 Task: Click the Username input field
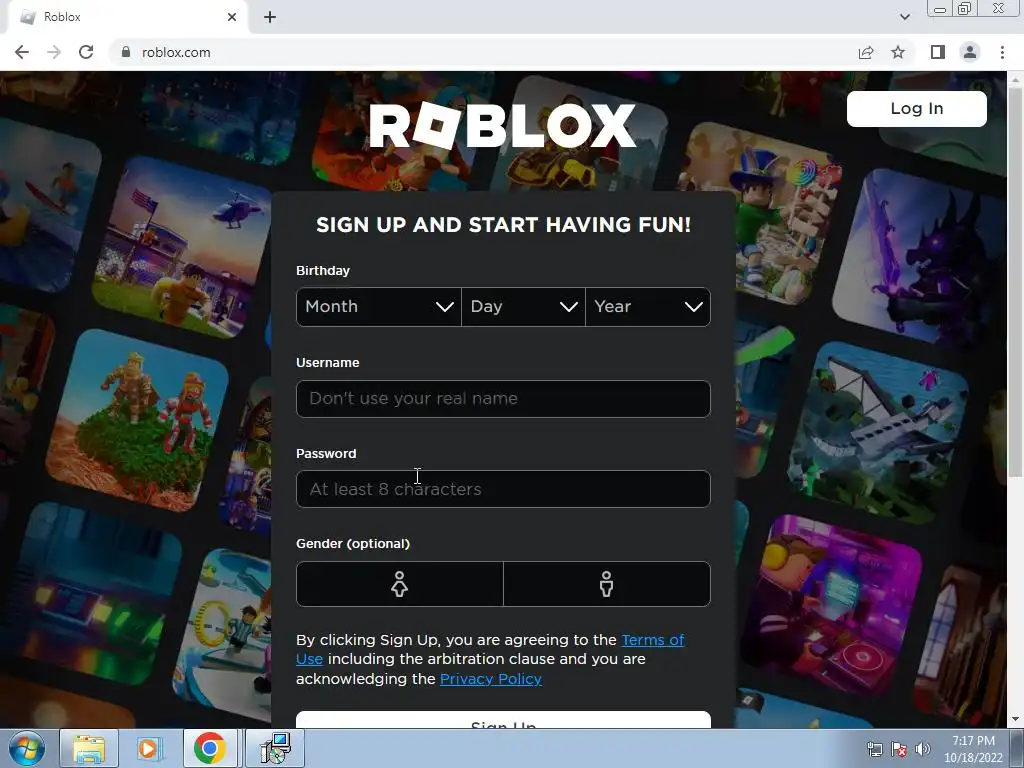pyautogui.click(x=503, y=399)
